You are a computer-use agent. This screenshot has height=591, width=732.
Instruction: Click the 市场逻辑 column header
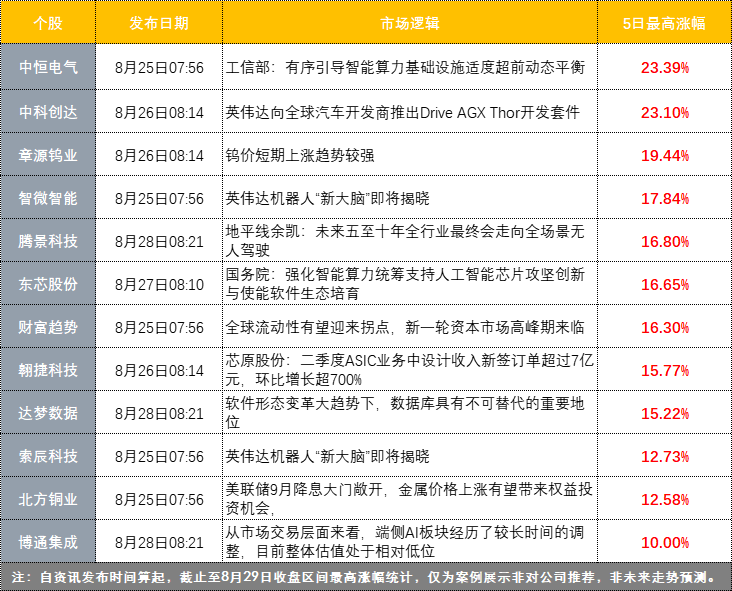[x=410, y=23]
